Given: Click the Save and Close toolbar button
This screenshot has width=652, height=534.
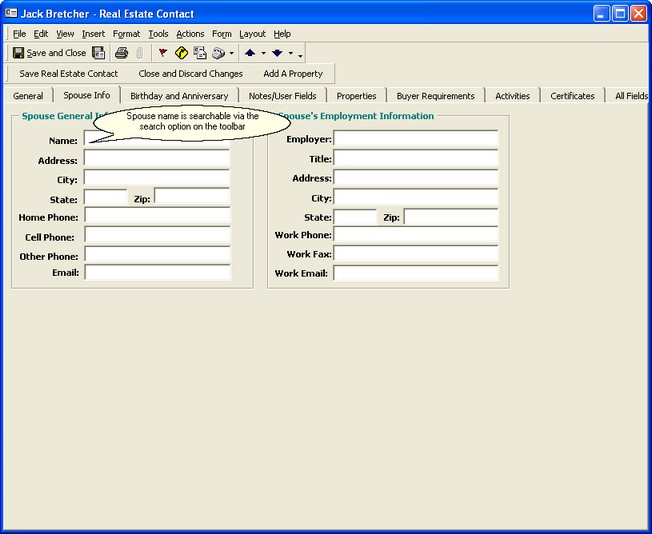Looking at the screenshot, I should 49,53.
